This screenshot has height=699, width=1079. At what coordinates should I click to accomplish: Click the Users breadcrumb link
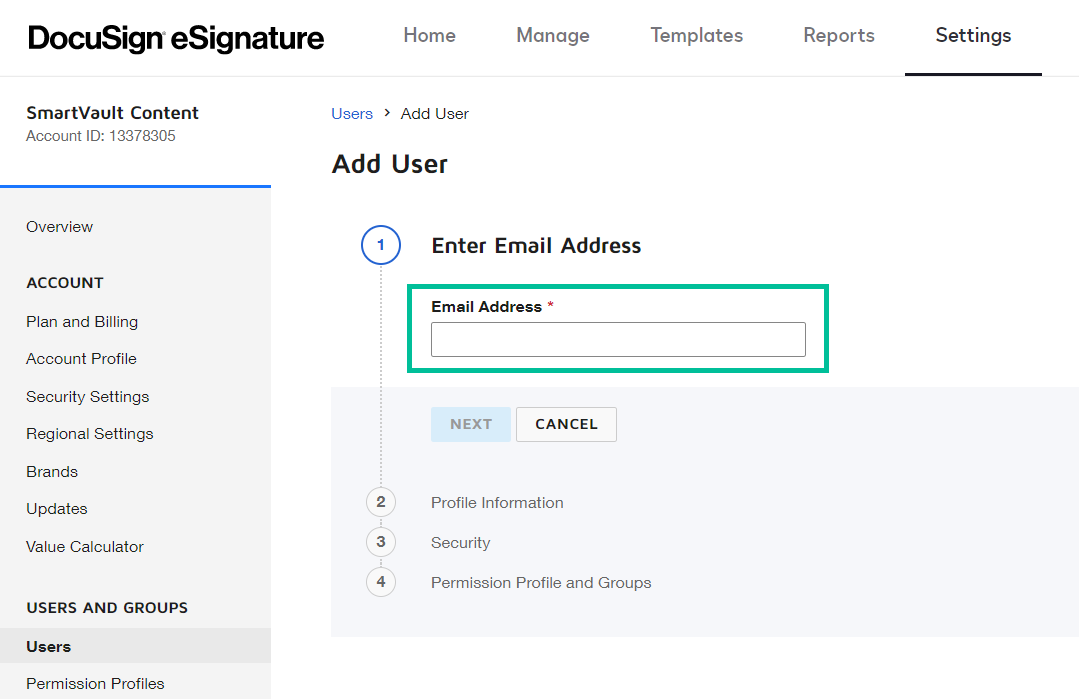pyautogui.click(x=352, y=114)
